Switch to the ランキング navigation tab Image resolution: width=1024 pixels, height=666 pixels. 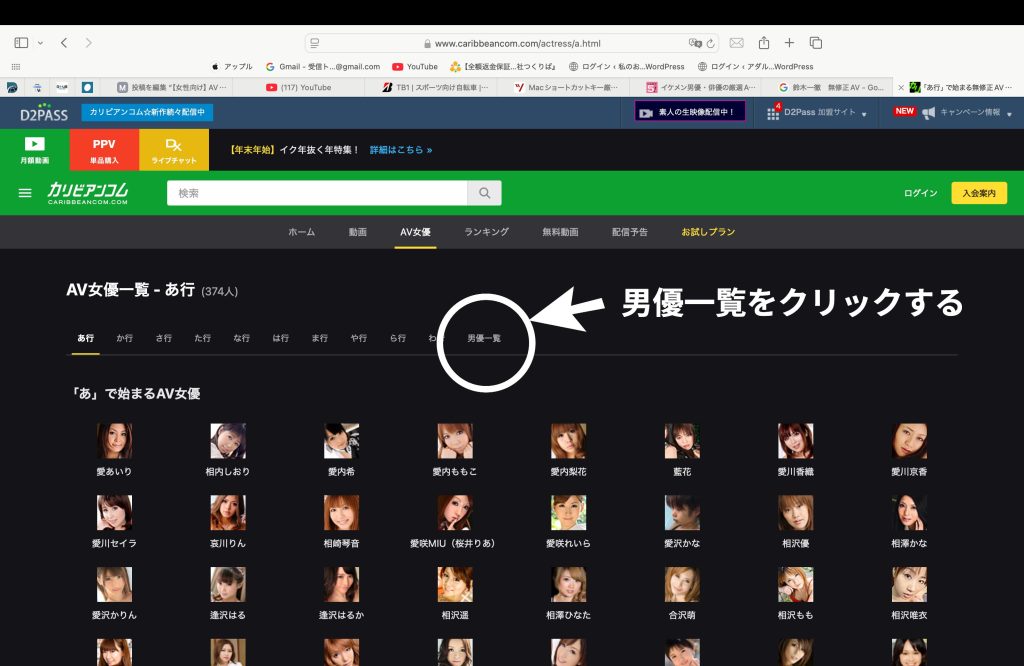[x=486, y=232]
